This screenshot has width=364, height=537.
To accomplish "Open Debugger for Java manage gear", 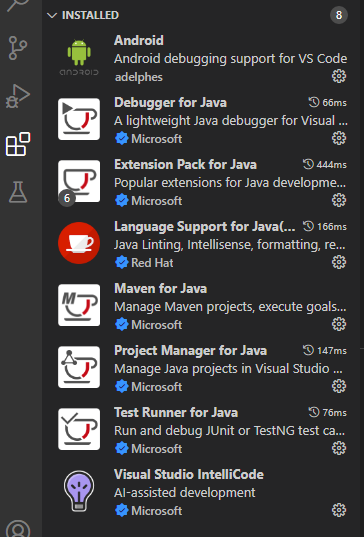I will (x=339, y=138).
